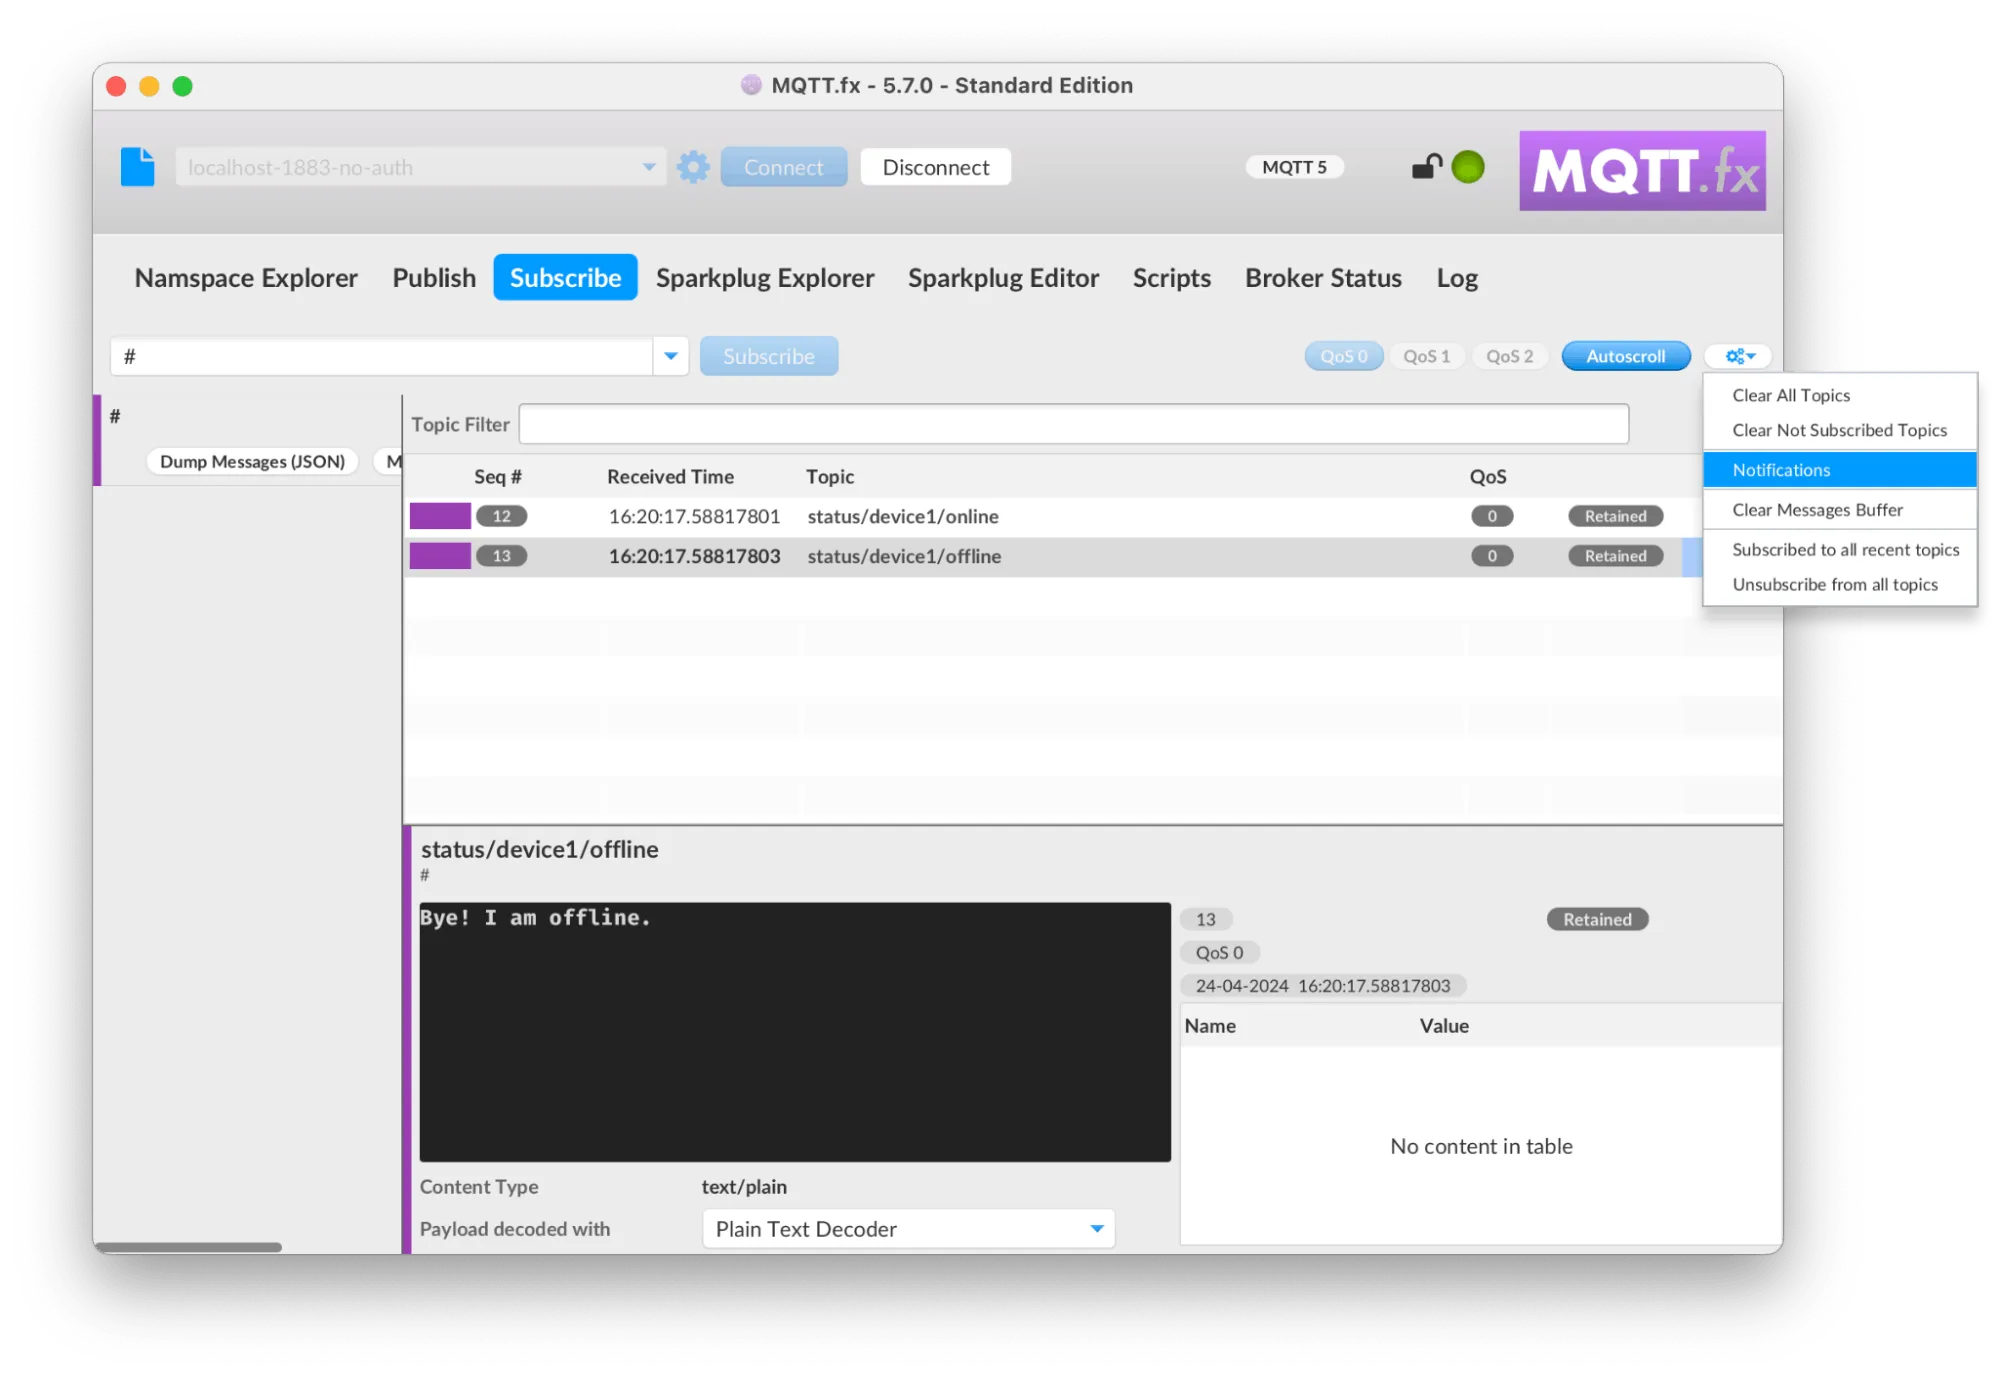Click the Dump Messages JSON icon
Viewport: 1999px width, 1378px height.
(x=249, y=459)
